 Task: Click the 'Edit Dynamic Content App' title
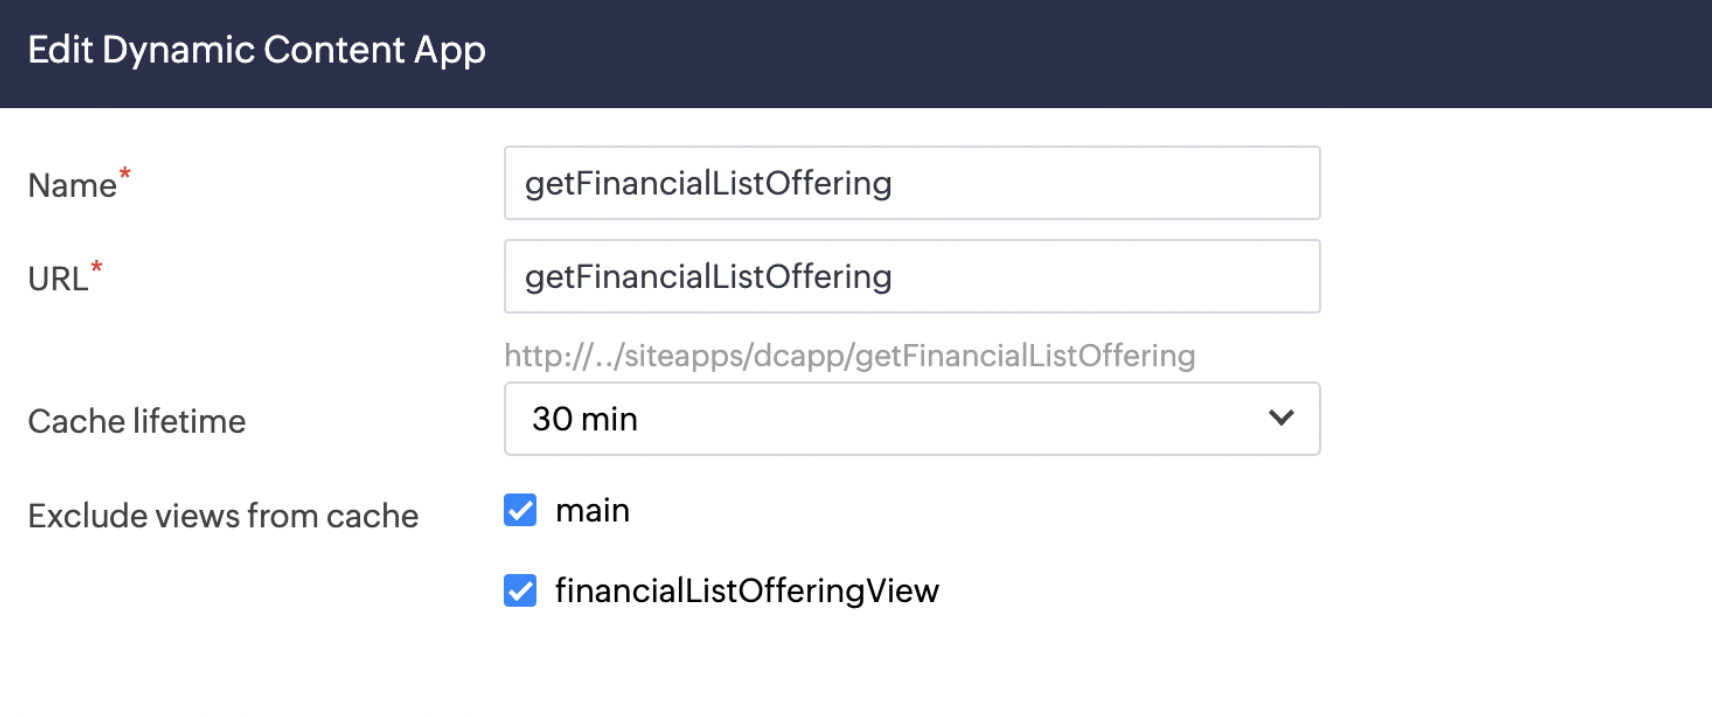(x=257, y=50)
